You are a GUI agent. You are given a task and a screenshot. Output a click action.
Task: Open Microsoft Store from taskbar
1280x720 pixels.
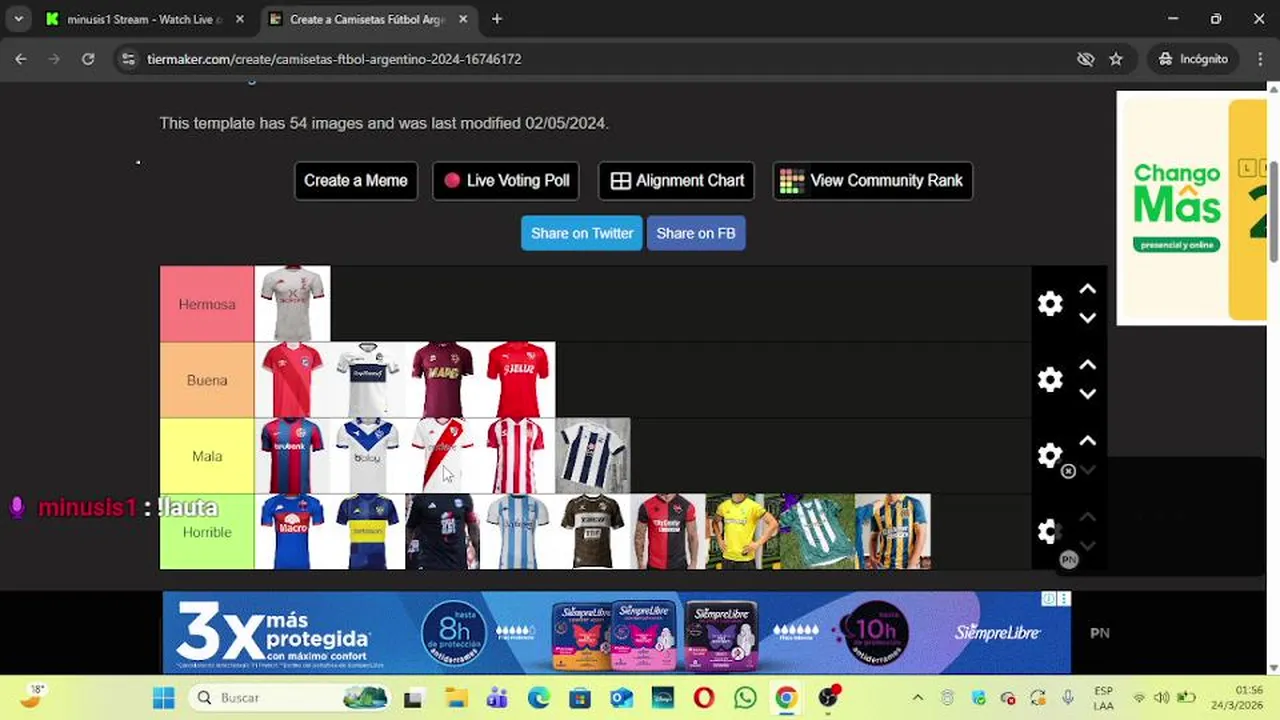[x=580, y=698]
